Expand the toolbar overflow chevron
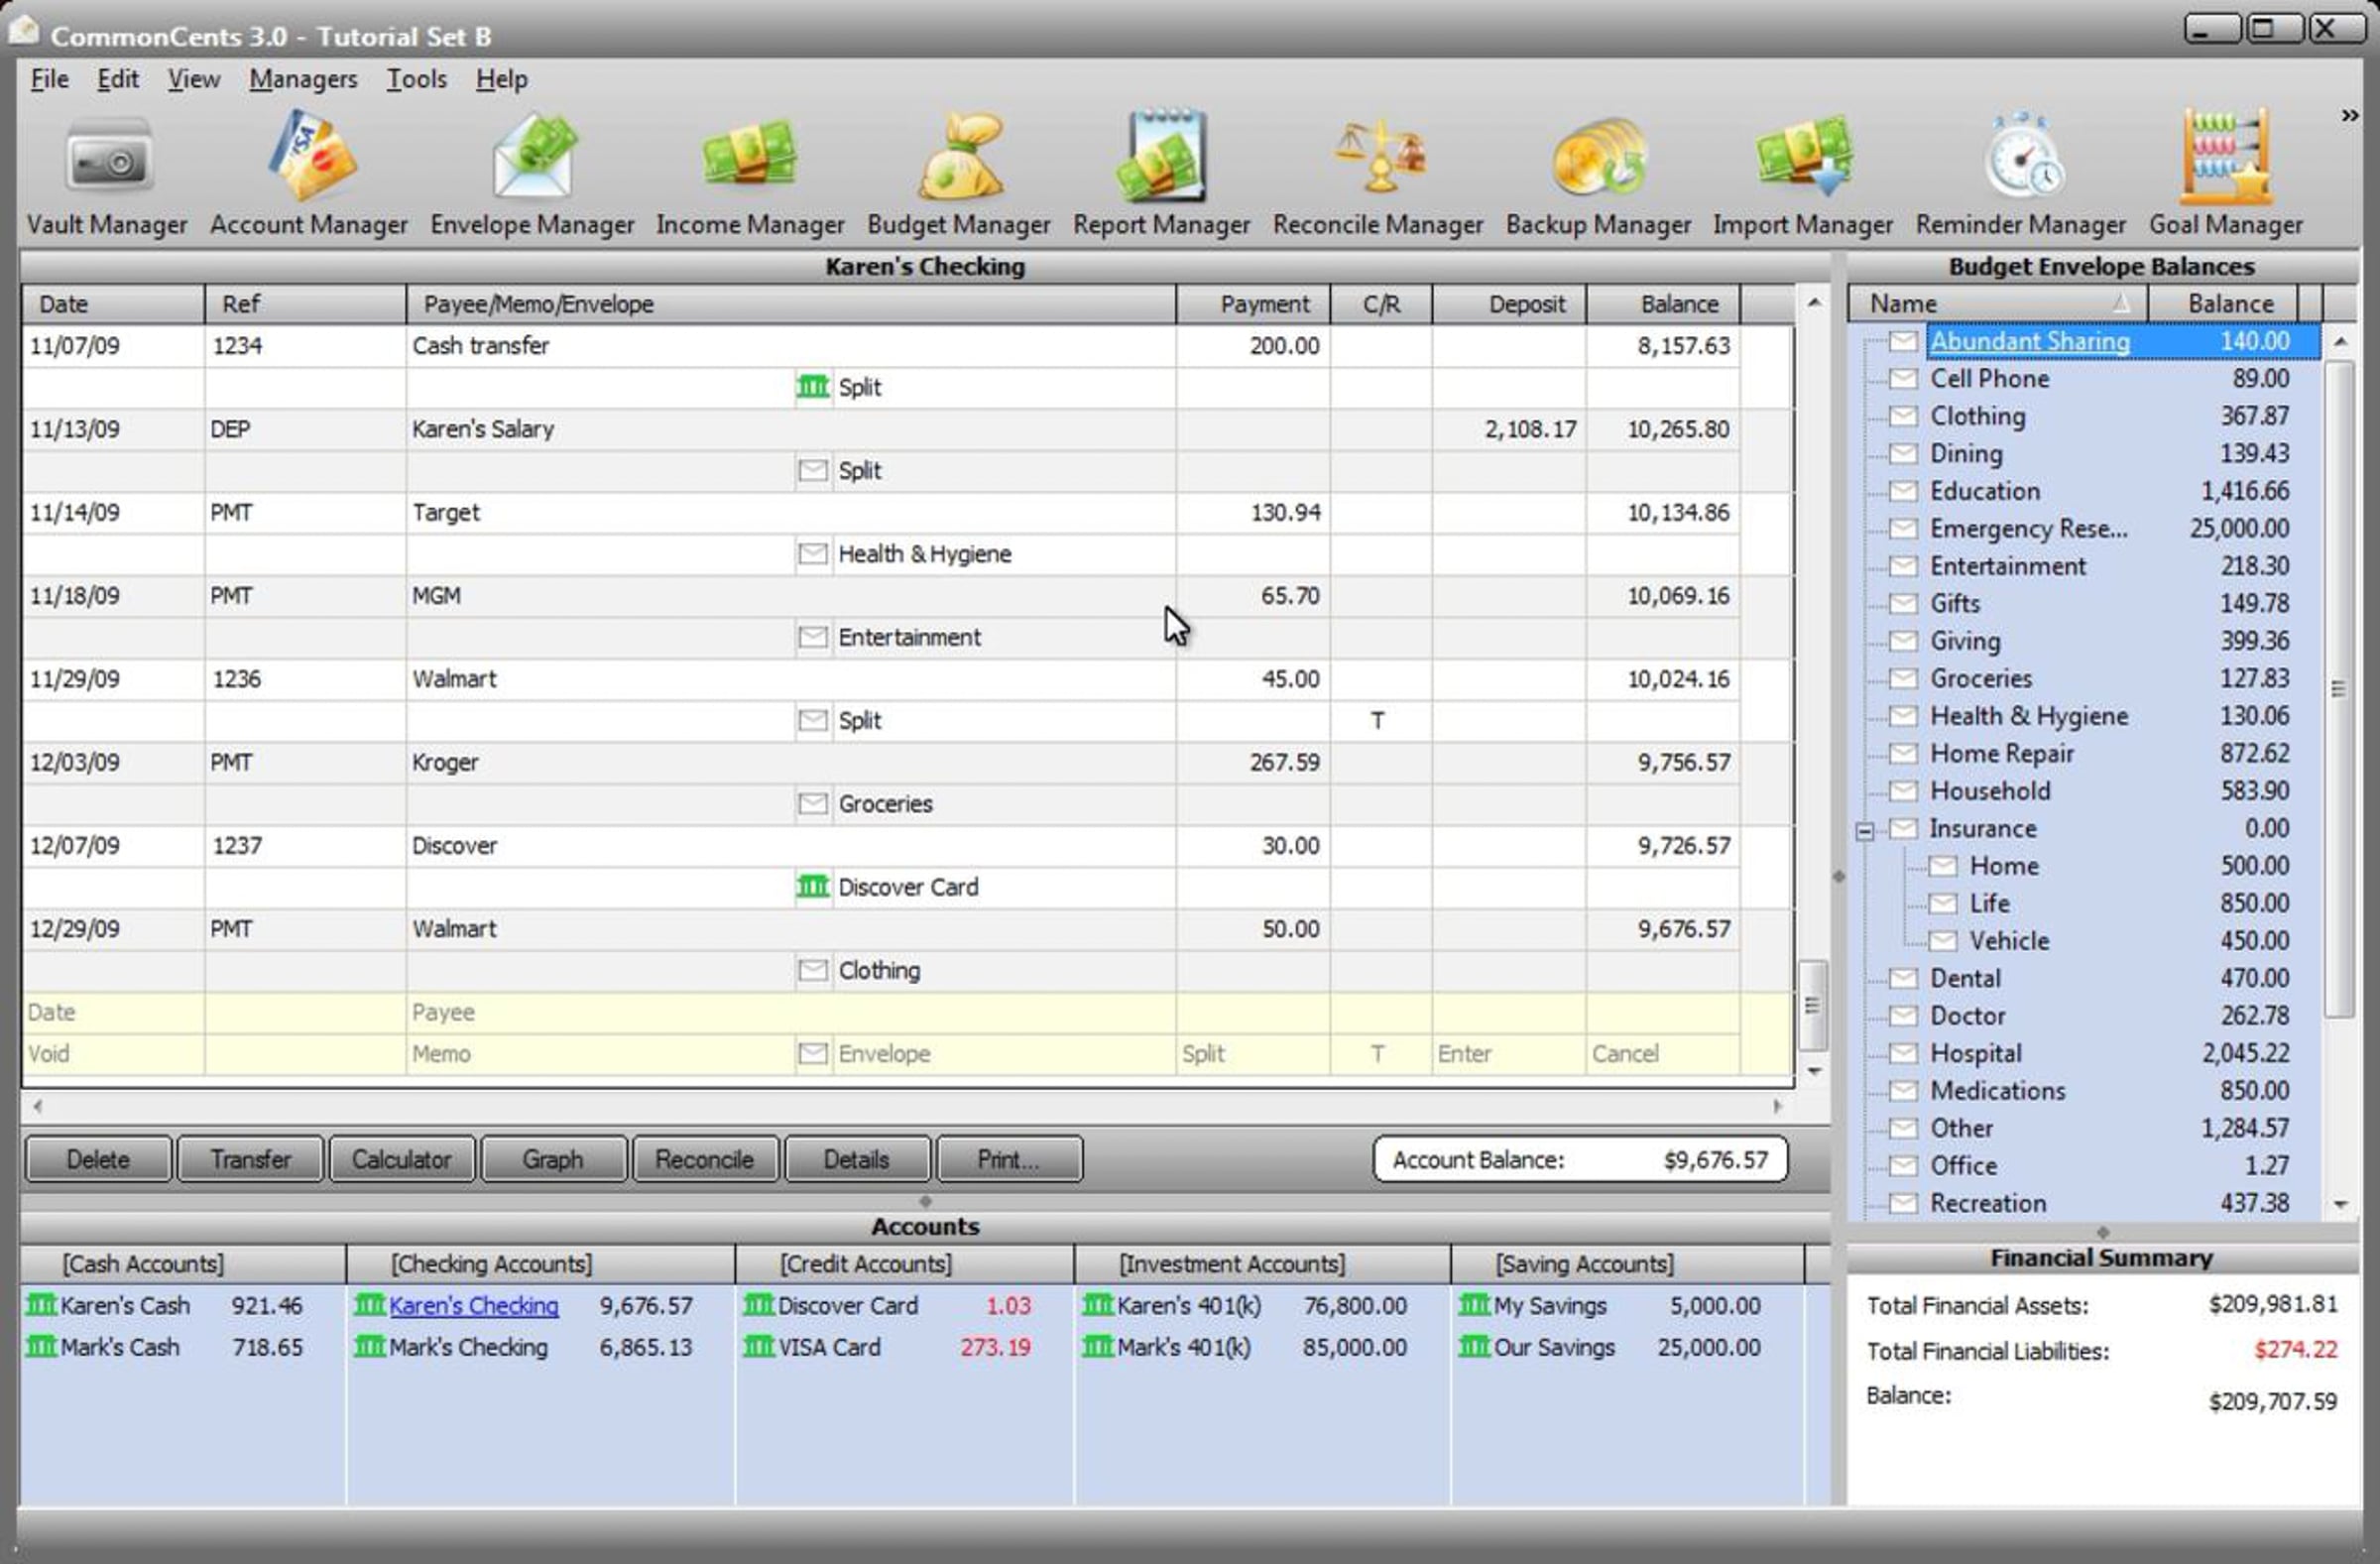Viewport: 2380px width, 1564px height. [x=2349, y=116]
